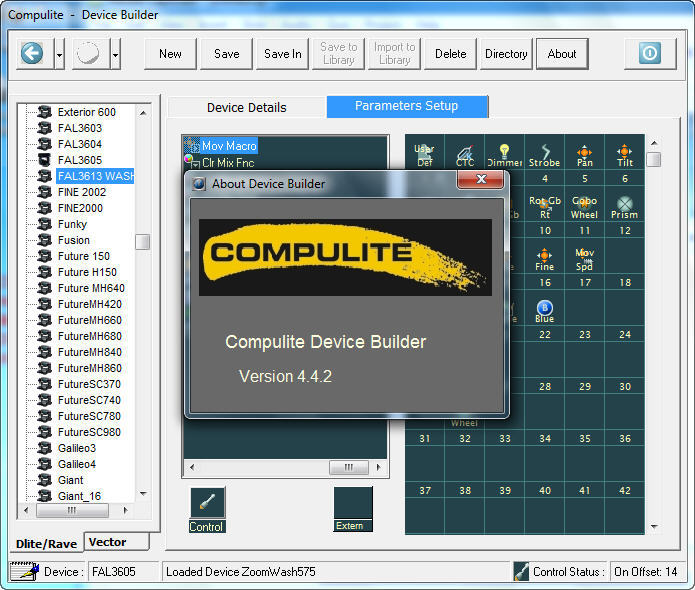Click the New button
Screen dimensions: 695x590
coord(170,54)
